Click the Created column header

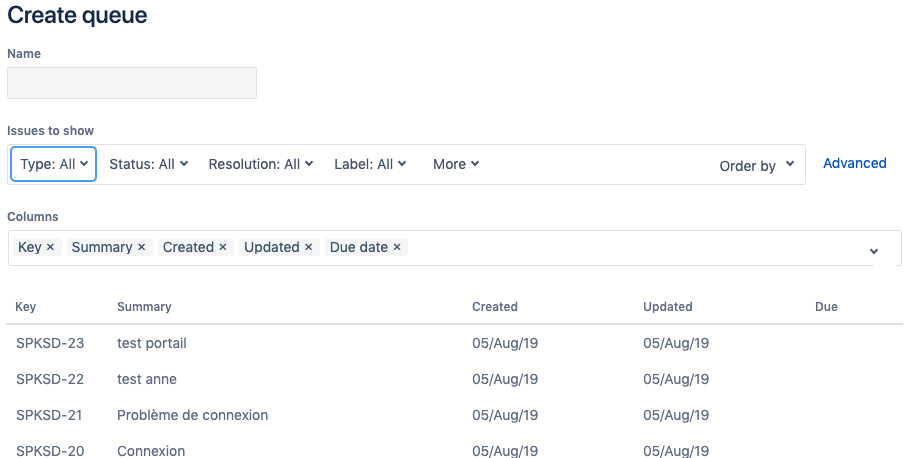[495, 307]
